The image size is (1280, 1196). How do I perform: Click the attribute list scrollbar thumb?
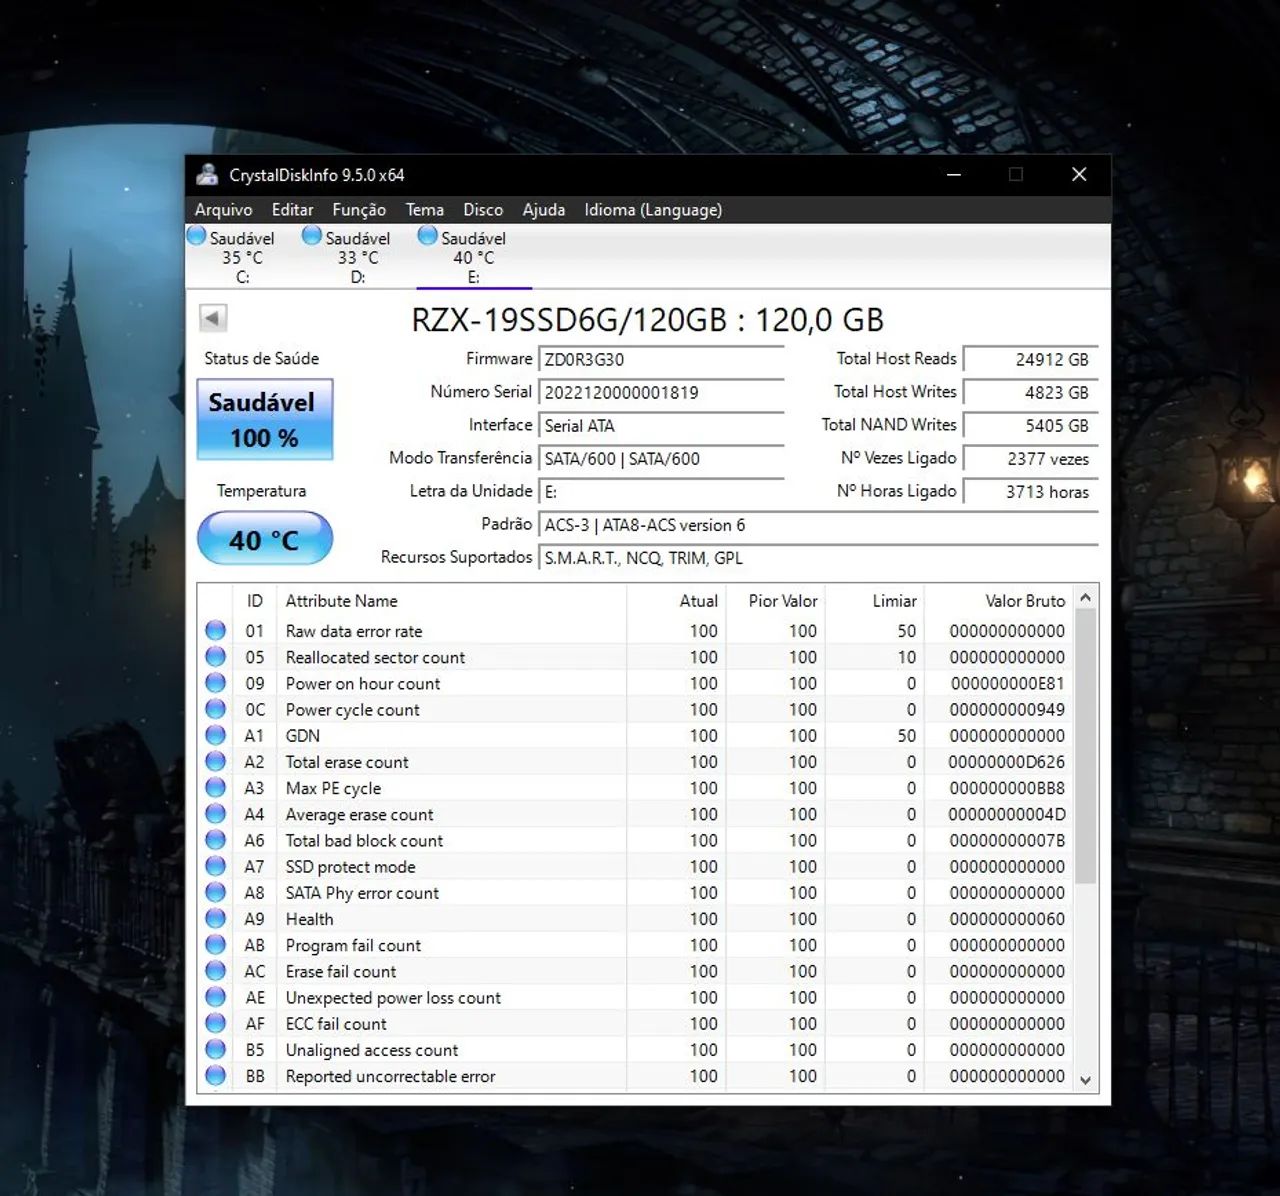tap(1086, 746)
